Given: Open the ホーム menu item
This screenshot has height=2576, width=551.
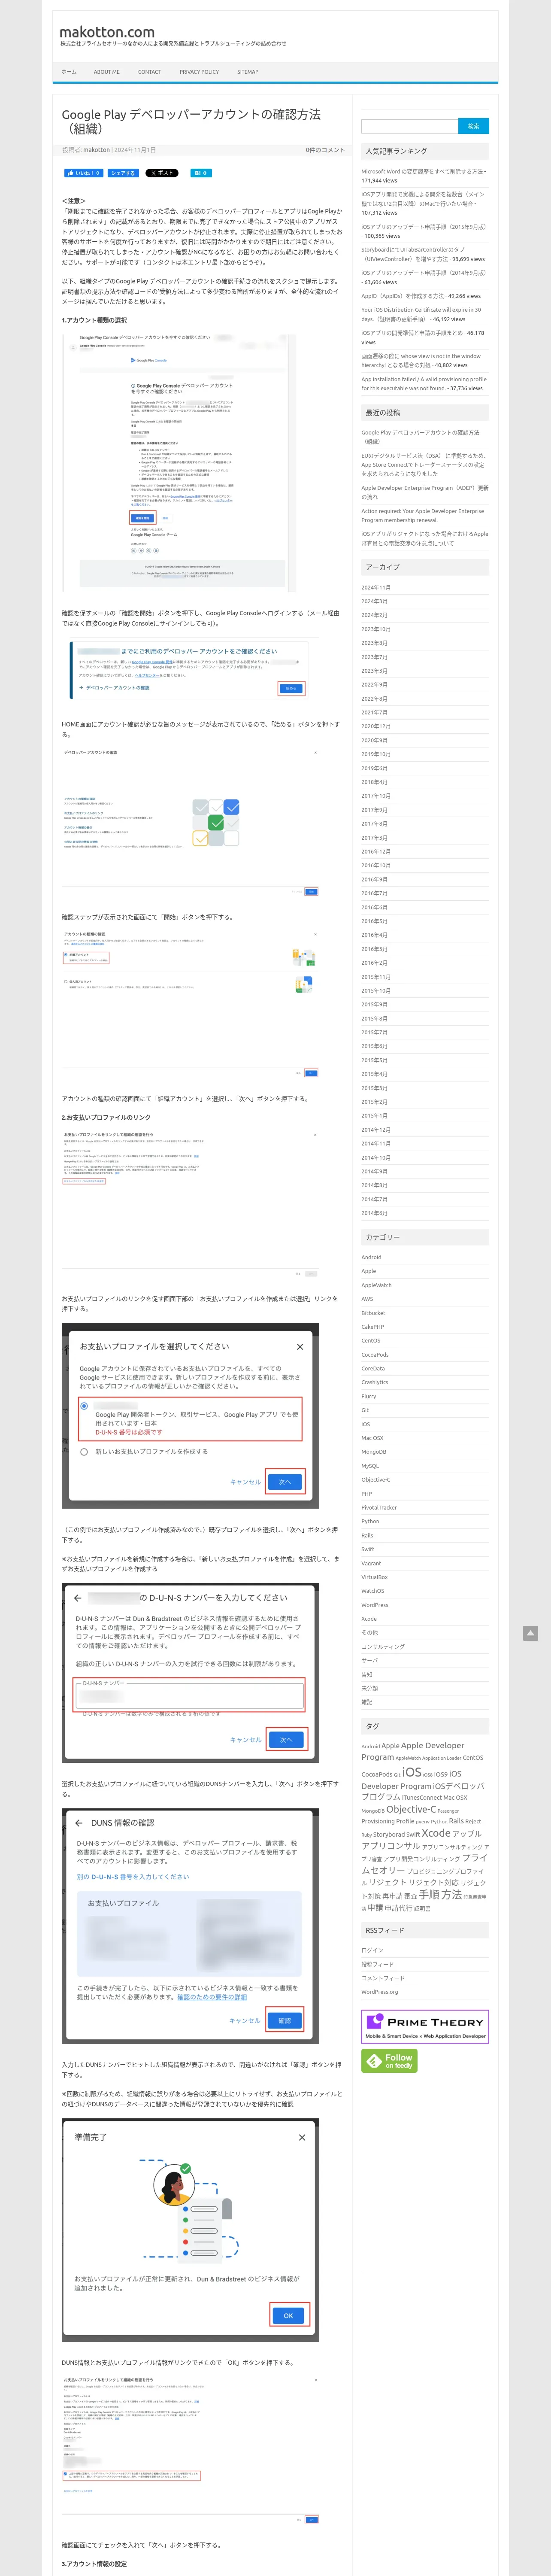Looking at the screenshot, I should (69, 72).
